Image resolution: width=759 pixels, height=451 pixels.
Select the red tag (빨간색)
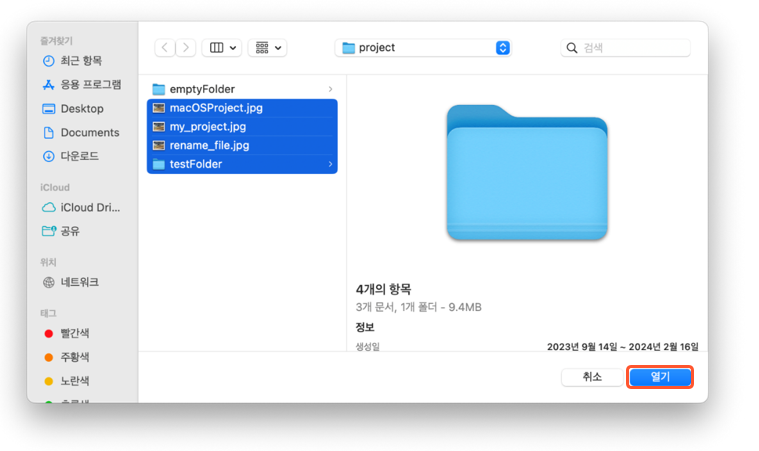tap(67, 333)
